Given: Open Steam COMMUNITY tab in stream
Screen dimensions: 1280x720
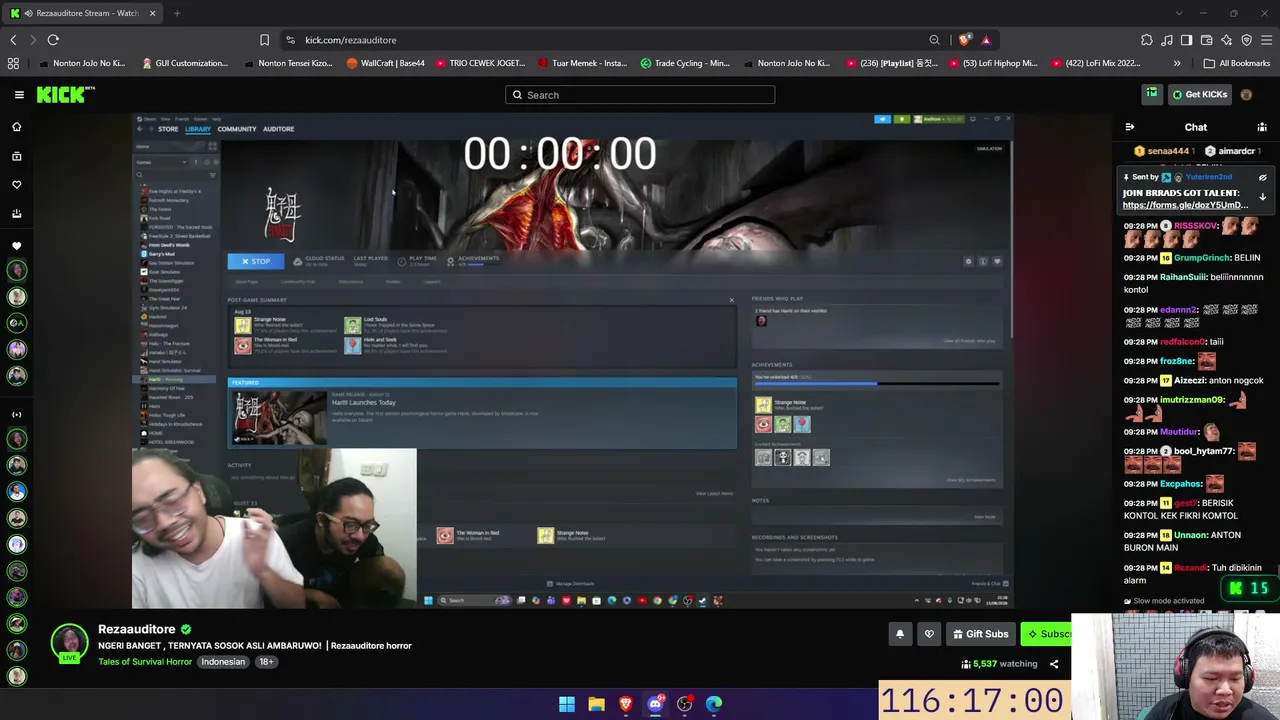Looking at the screenshot, I should [x=237, y=129].
